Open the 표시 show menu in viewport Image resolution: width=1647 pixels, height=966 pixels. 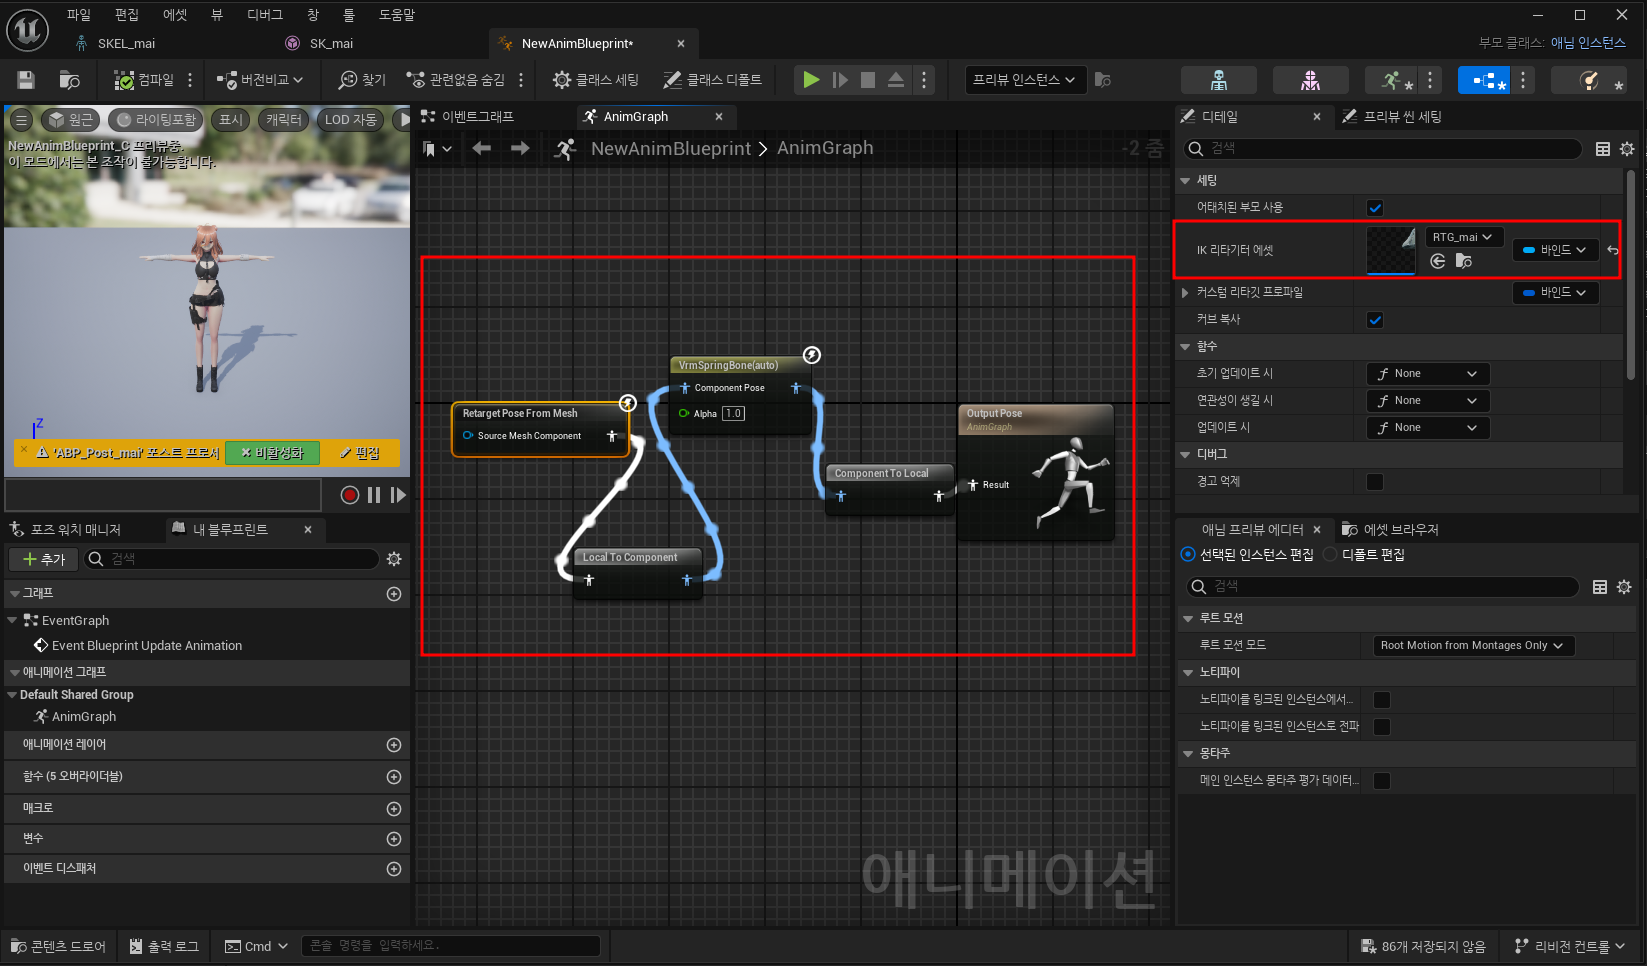point(231,120)
